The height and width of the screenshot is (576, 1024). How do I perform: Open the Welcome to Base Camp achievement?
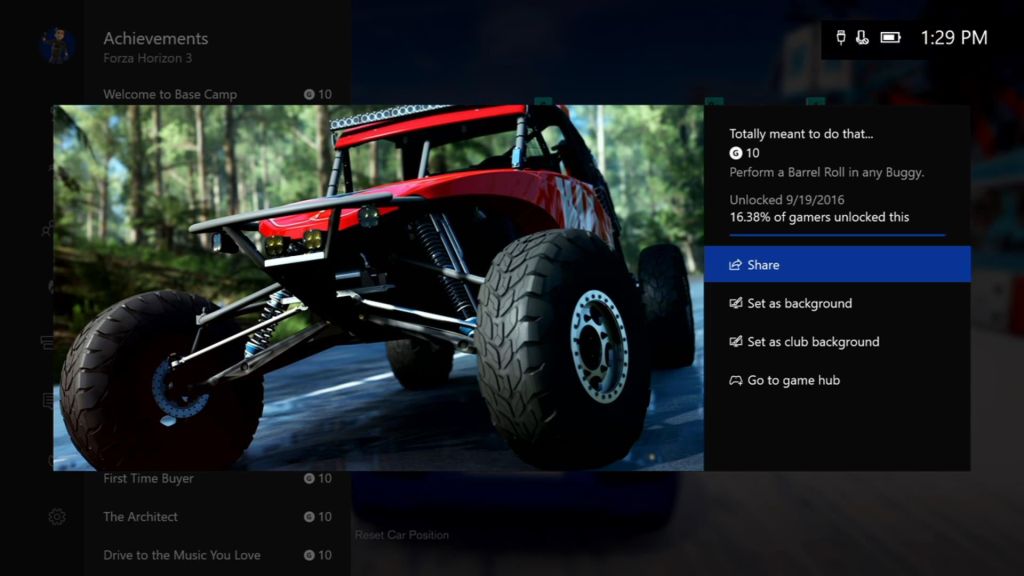click(217, 94)
